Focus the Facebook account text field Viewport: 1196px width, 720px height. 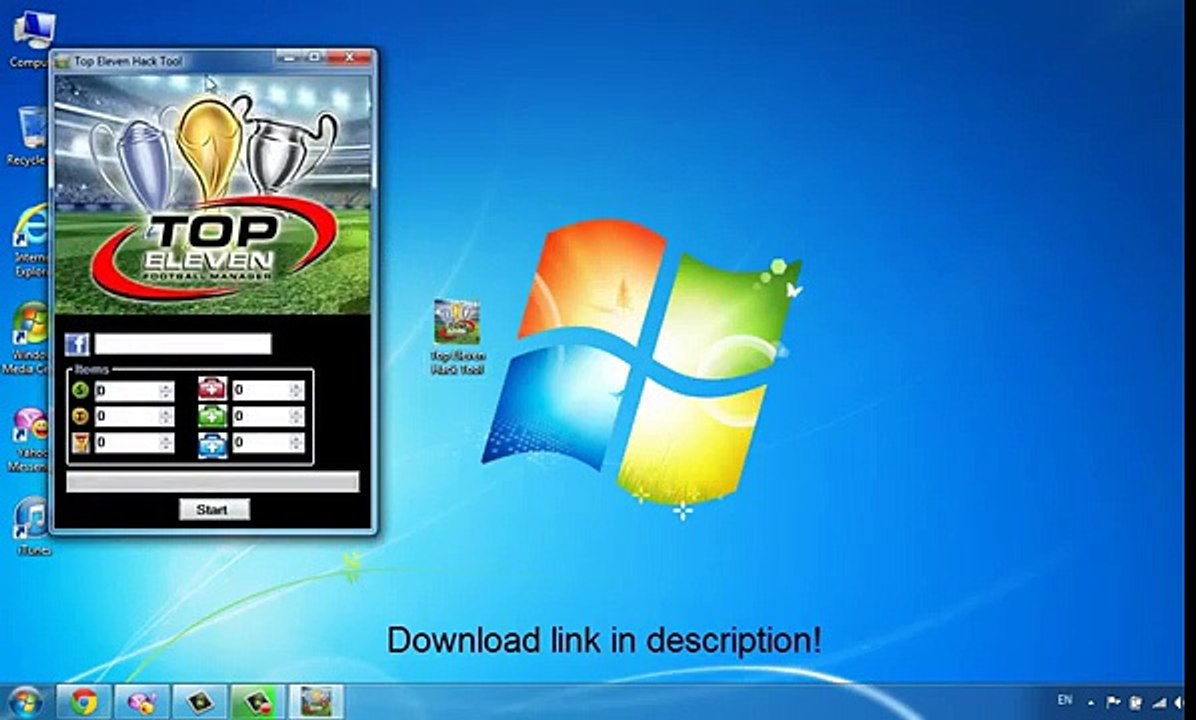[x=183, y=344]
